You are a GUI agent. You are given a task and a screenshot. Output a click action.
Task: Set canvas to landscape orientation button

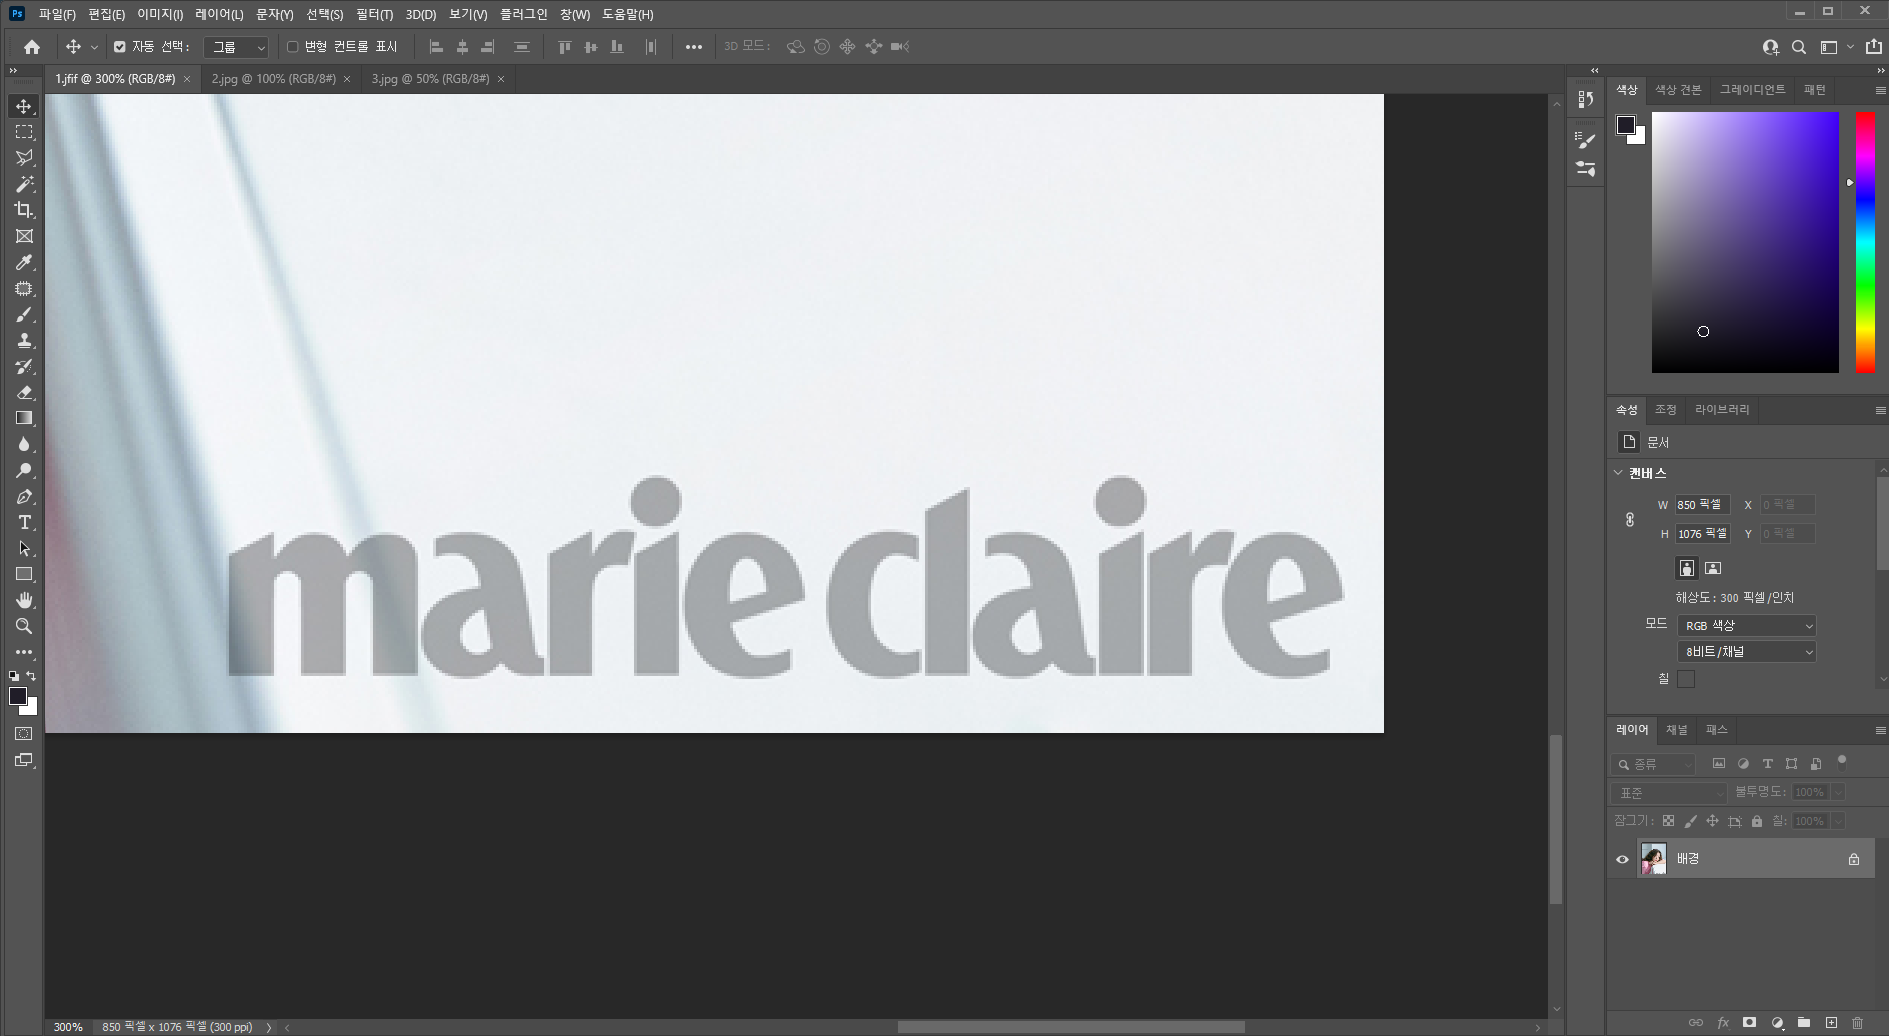coord(1713,568)
